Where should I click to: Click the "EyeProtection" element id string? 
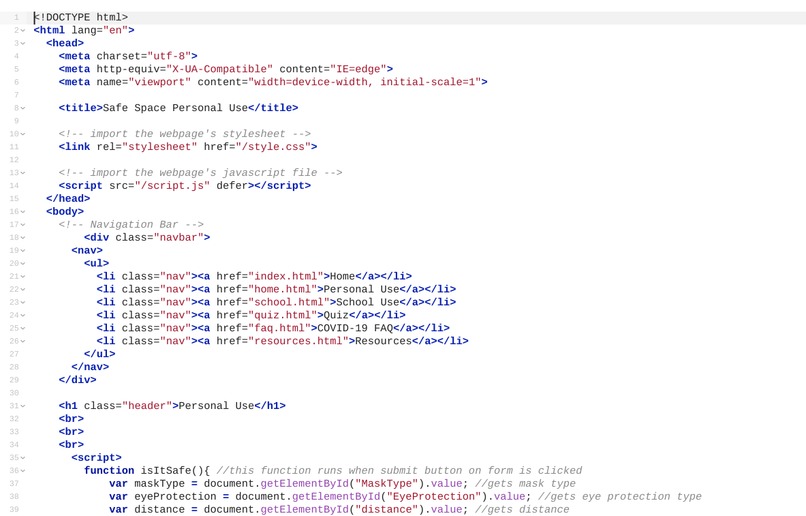pos(434,496)
